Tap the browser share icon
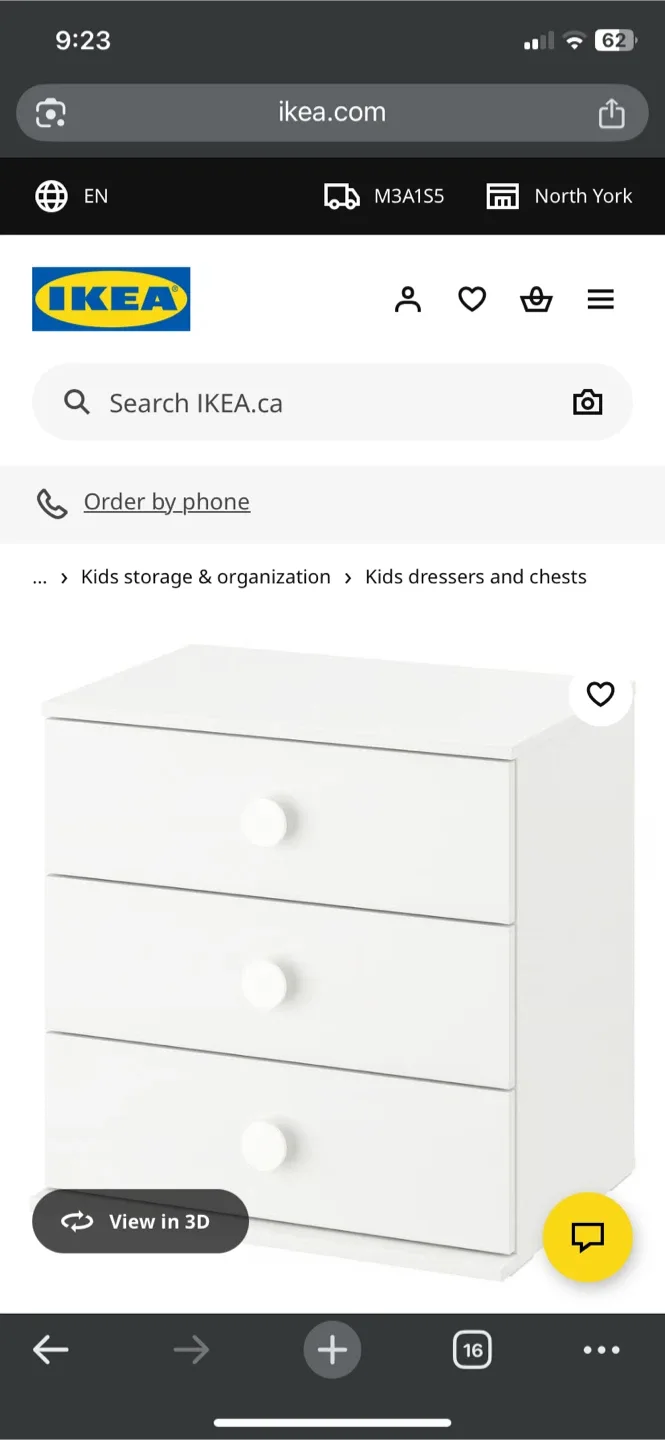The height and width of the screenshot is (1440, 665). pos(611,113)
